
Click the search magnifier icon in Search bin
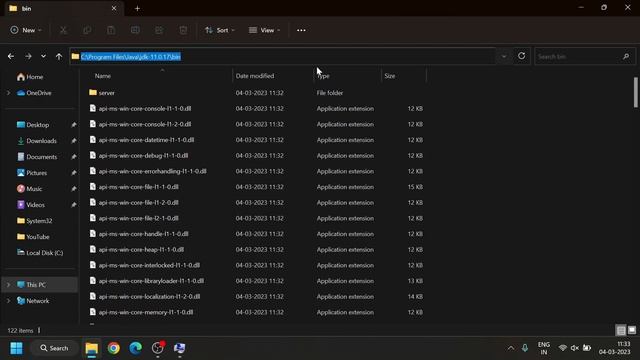tap(626, 56)
